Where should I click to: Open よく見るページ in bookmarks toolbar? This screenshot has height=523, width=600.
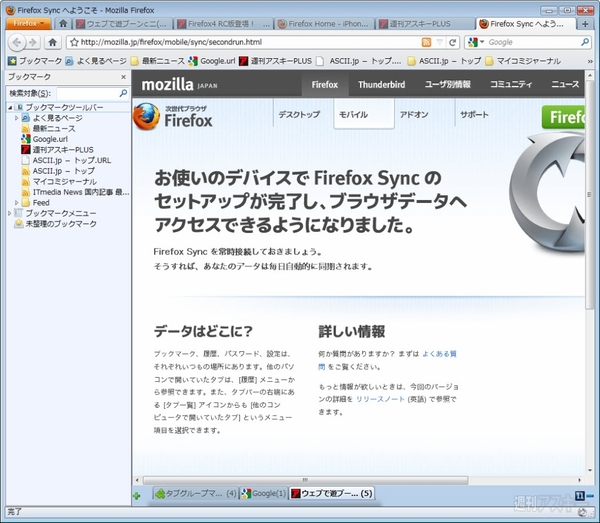tap(96, 61)
